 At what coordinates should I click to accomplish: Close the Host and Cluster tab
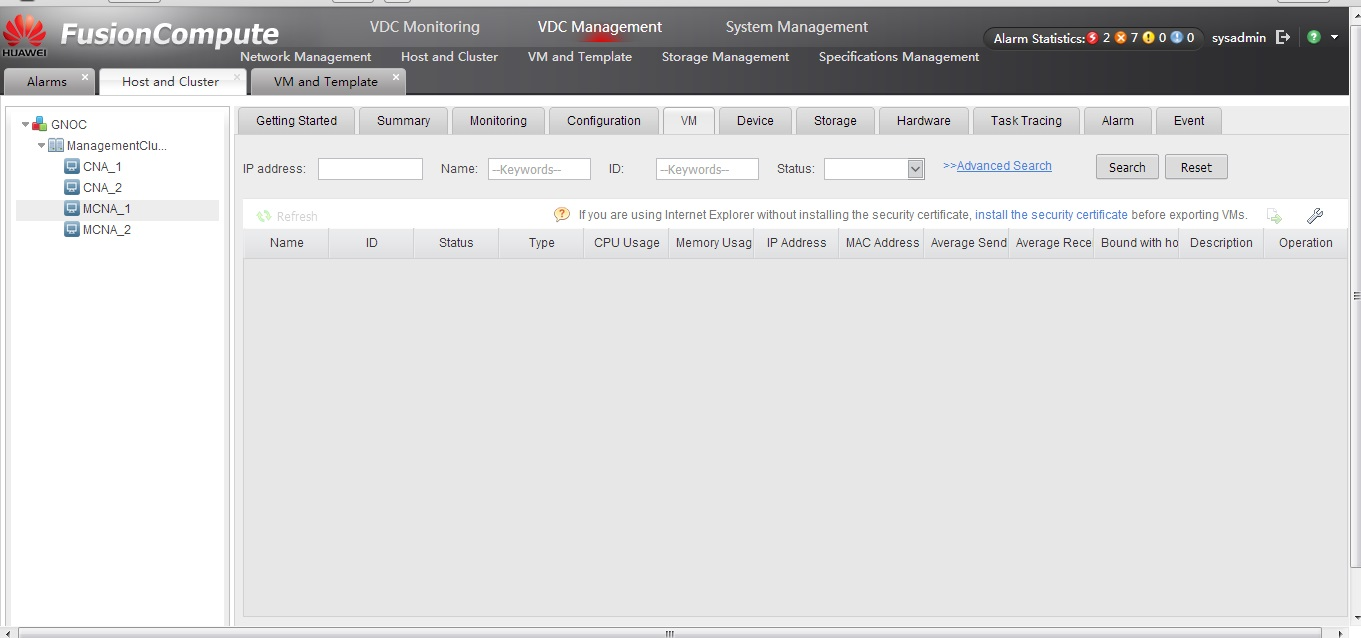[238, 76]
